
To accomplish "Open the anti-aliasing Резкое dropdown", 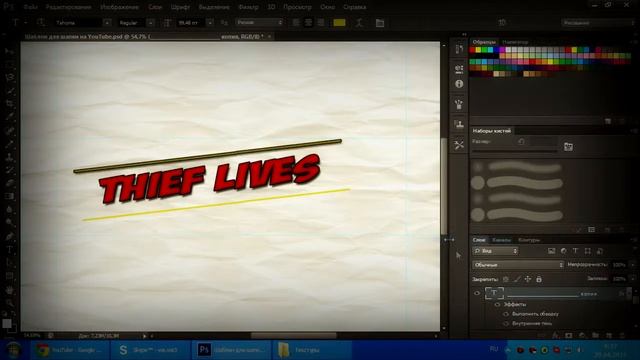I will [x=259, y=23].
